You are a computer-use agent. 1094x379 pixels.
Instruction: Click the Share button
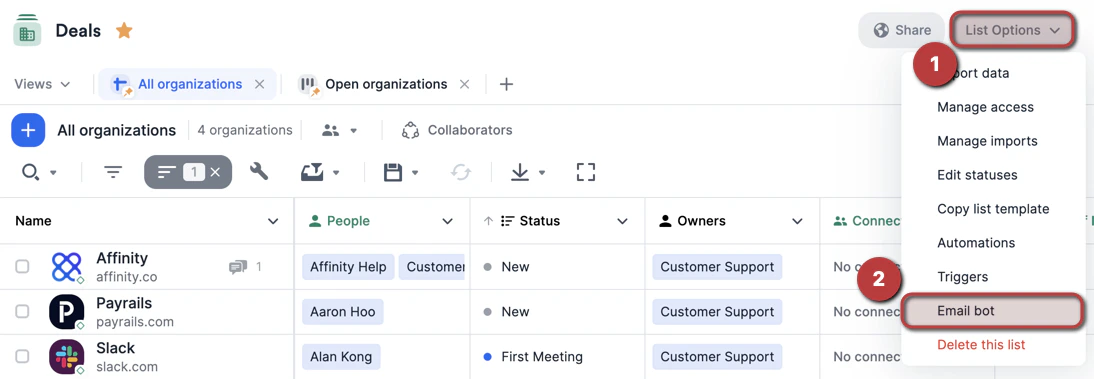pos(901,30)
